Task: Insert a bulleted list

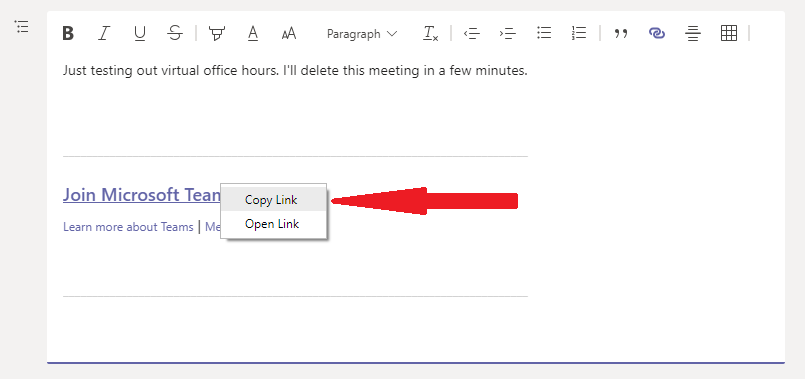Action: coord(544,34)
